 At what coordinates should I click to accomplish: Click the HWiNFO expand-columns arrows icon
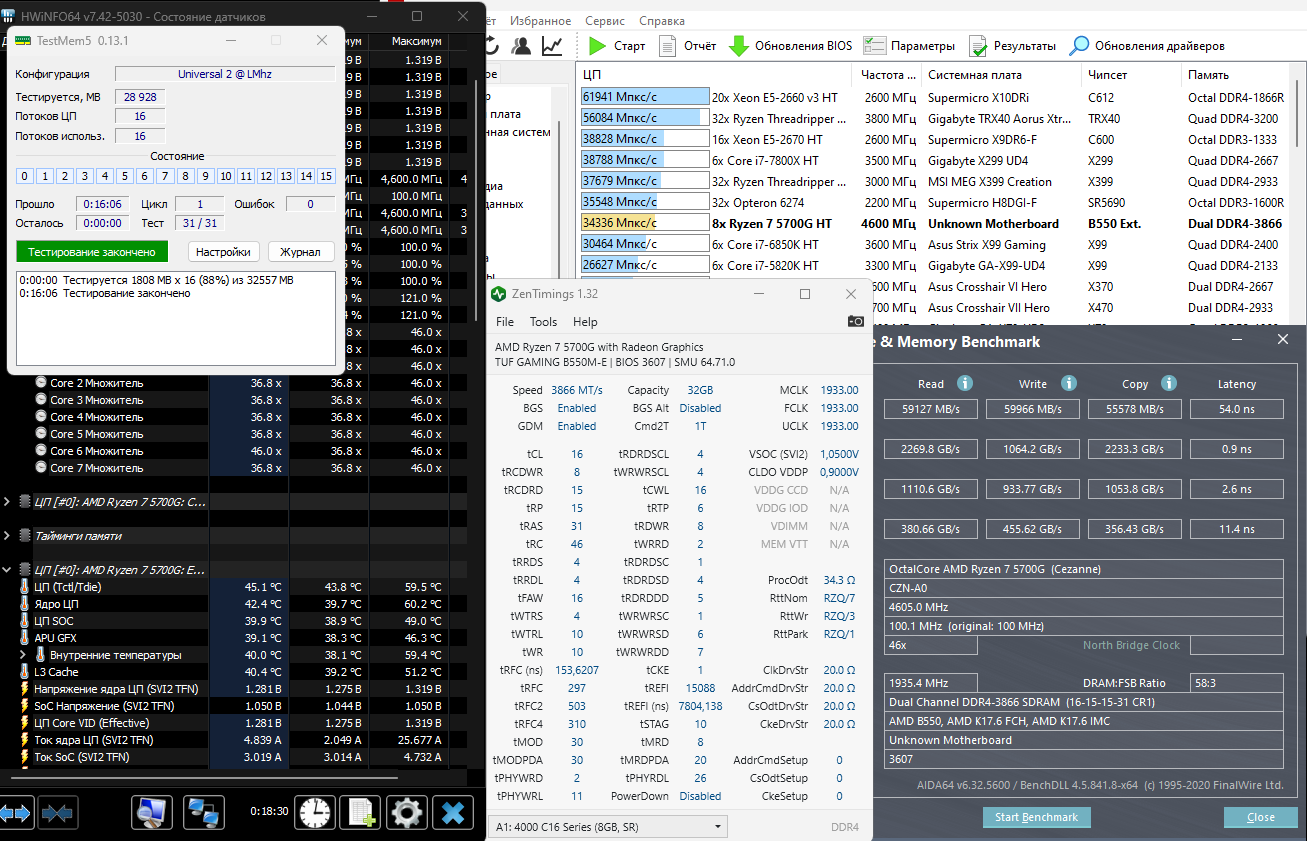(x=16, y=813)
